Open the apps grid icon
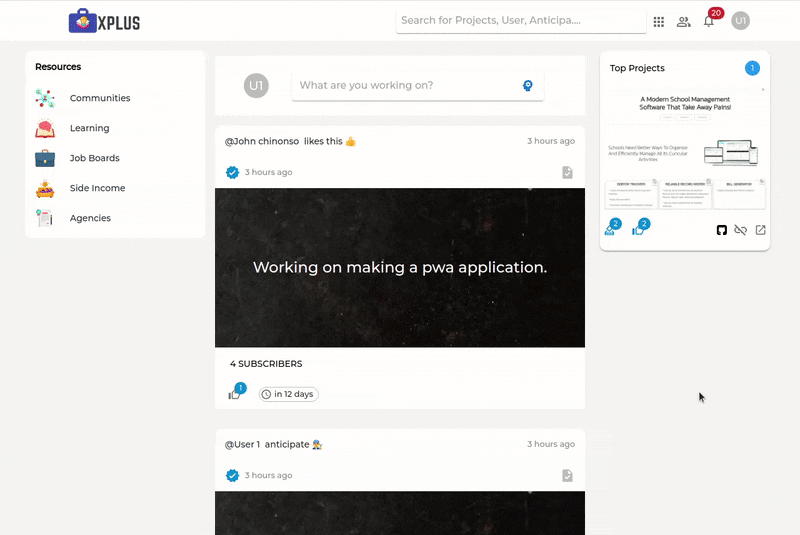The width and height of the screenshot is (800, 535). (659, 21)
